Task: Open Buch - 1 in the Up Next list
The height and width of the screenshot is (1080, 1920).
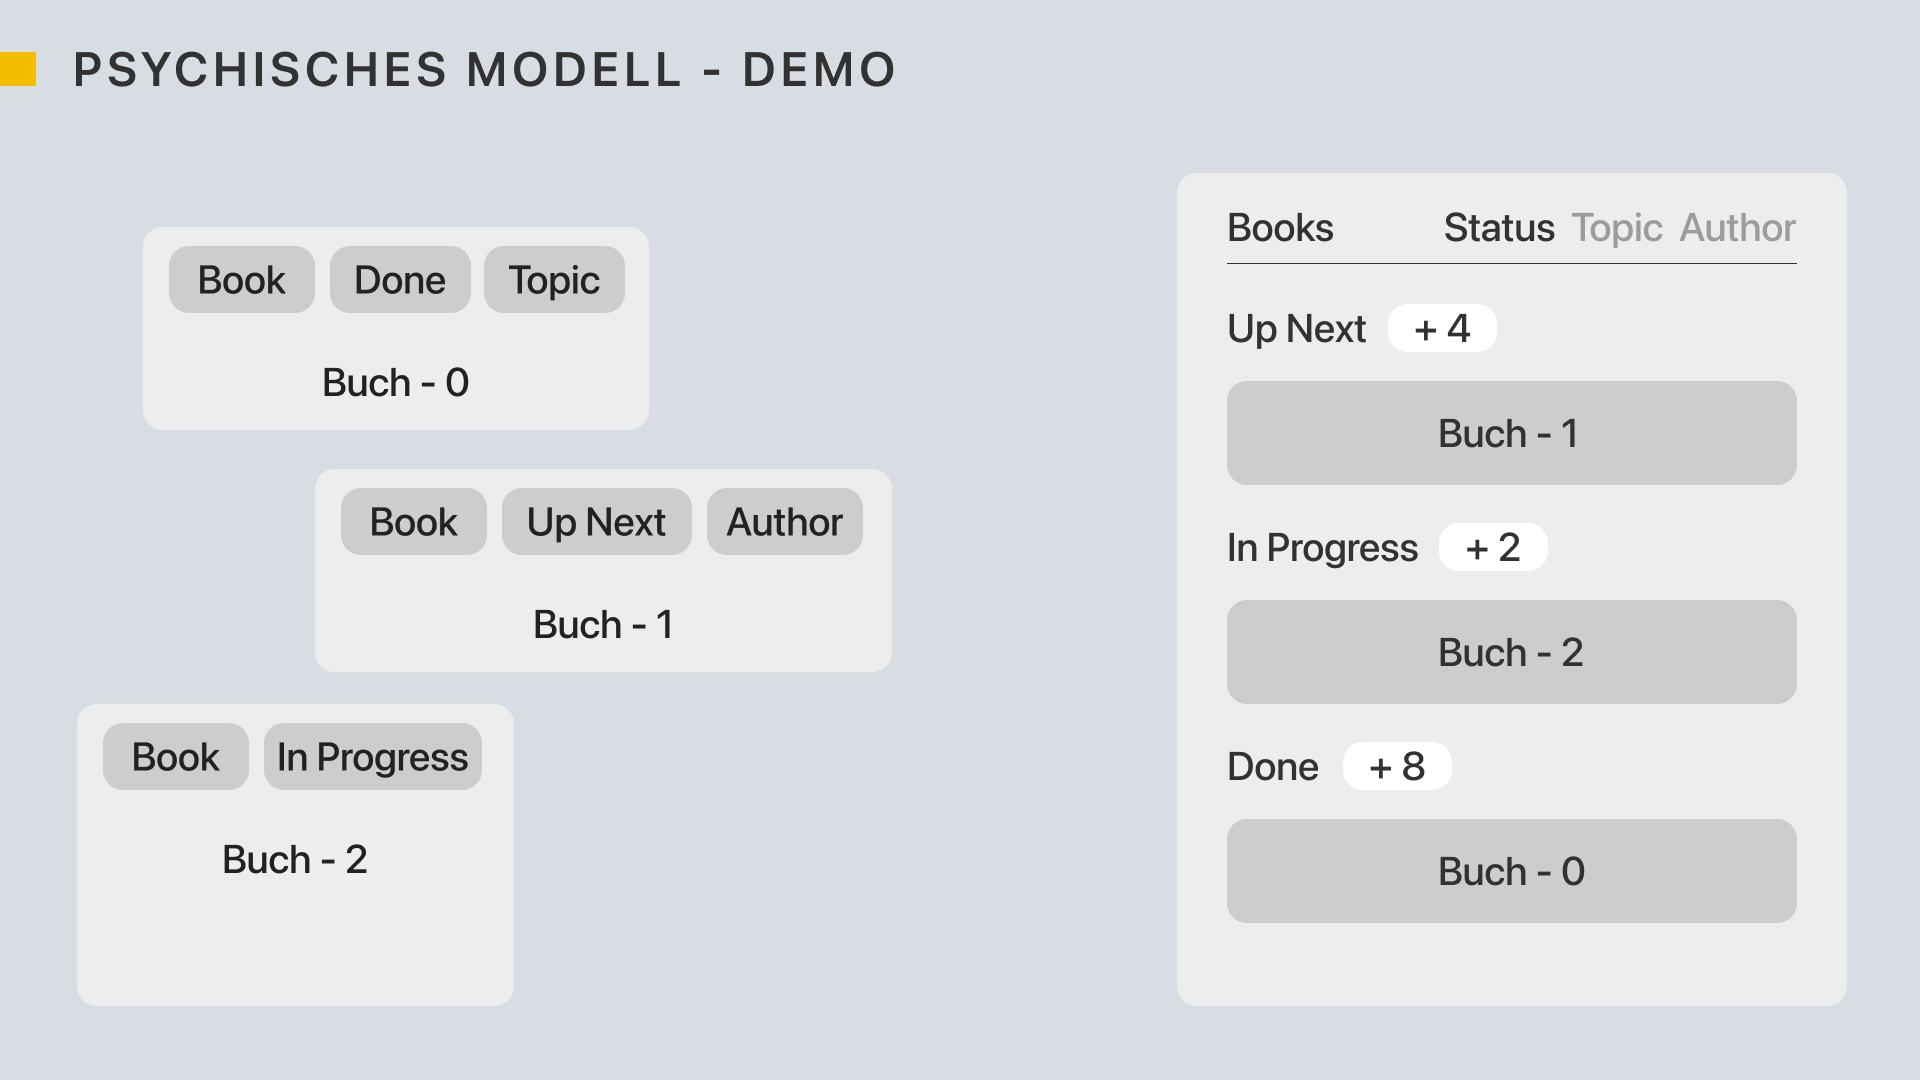Action: 1511,433
